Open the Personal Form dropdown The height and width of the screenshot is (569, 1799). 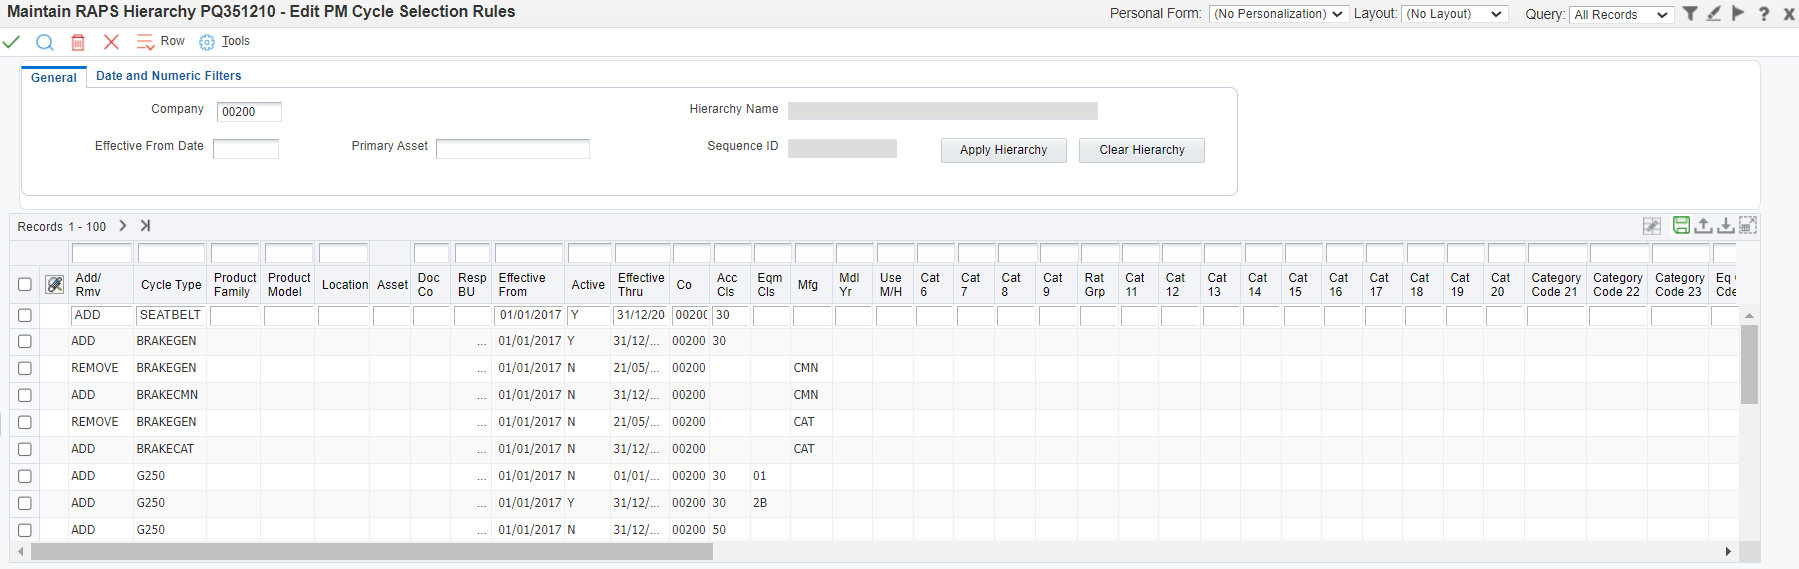tap(1277, 14)
